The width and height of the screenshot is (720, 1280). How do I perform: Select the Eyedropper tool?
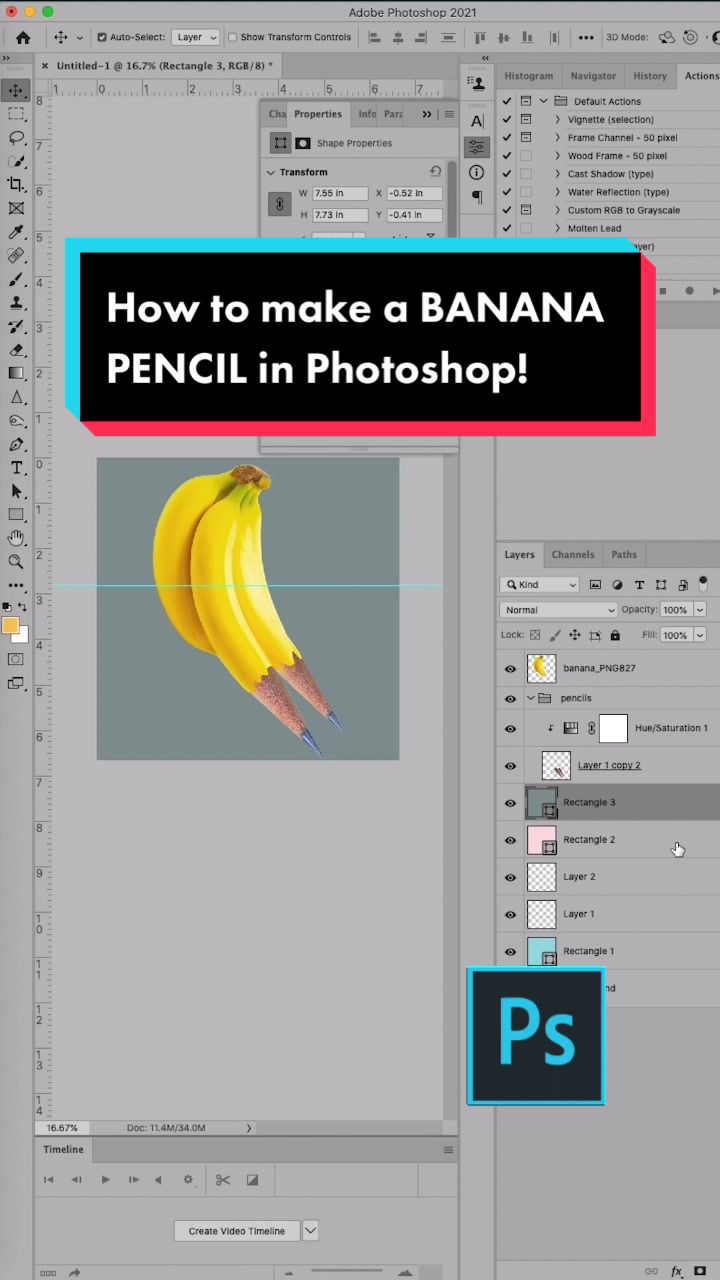pos(16,232)
